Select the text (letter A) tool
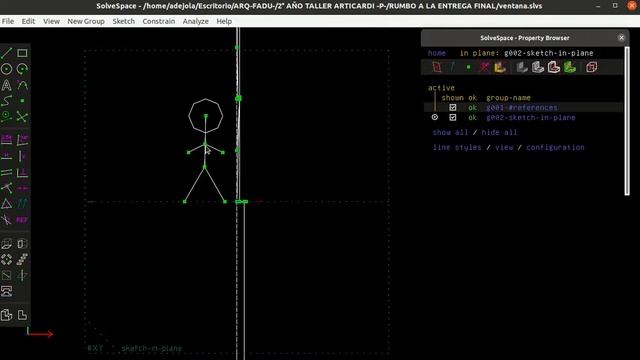Image resolution: width=640 pixels, height=360 pixels. (7, 85)
